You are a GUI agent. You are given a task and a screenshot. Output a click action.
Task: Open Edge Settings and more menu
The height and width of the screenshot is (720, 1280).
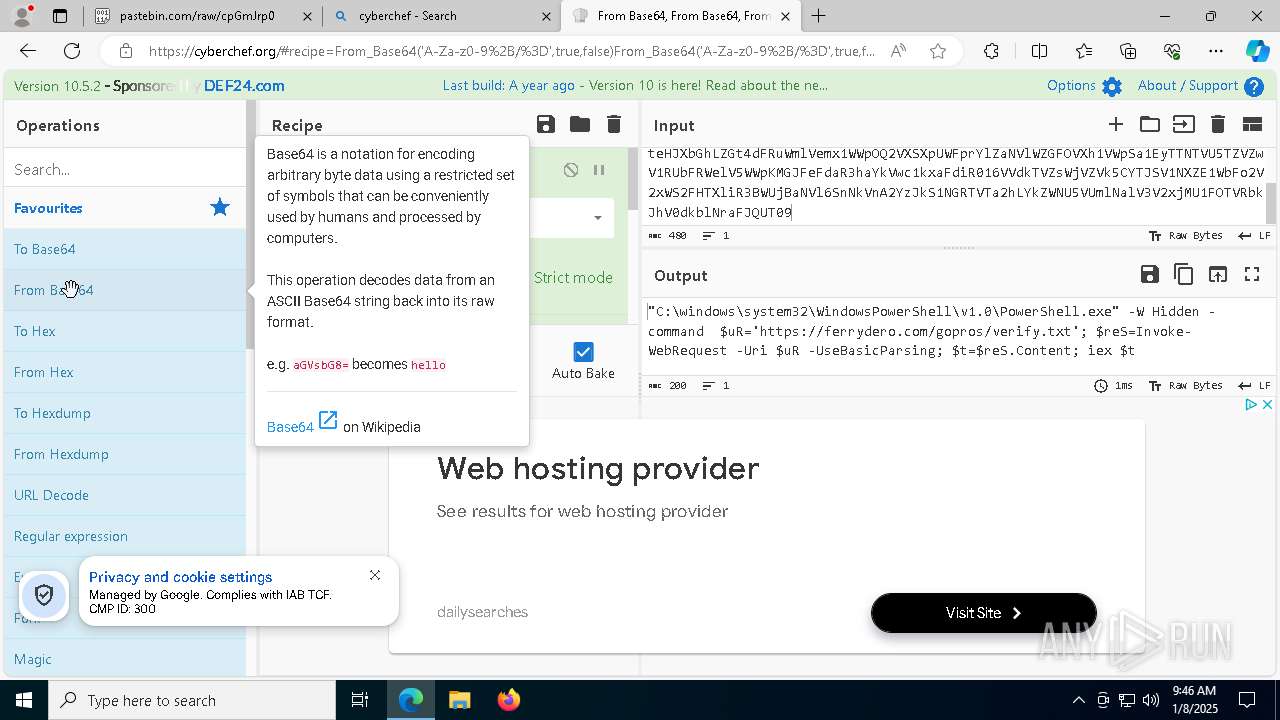pos(1216,51)
